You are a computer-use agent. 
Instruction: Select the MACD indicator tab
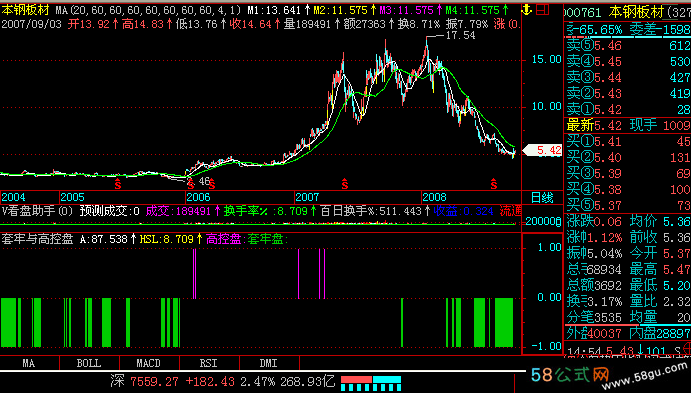(149, 363)
